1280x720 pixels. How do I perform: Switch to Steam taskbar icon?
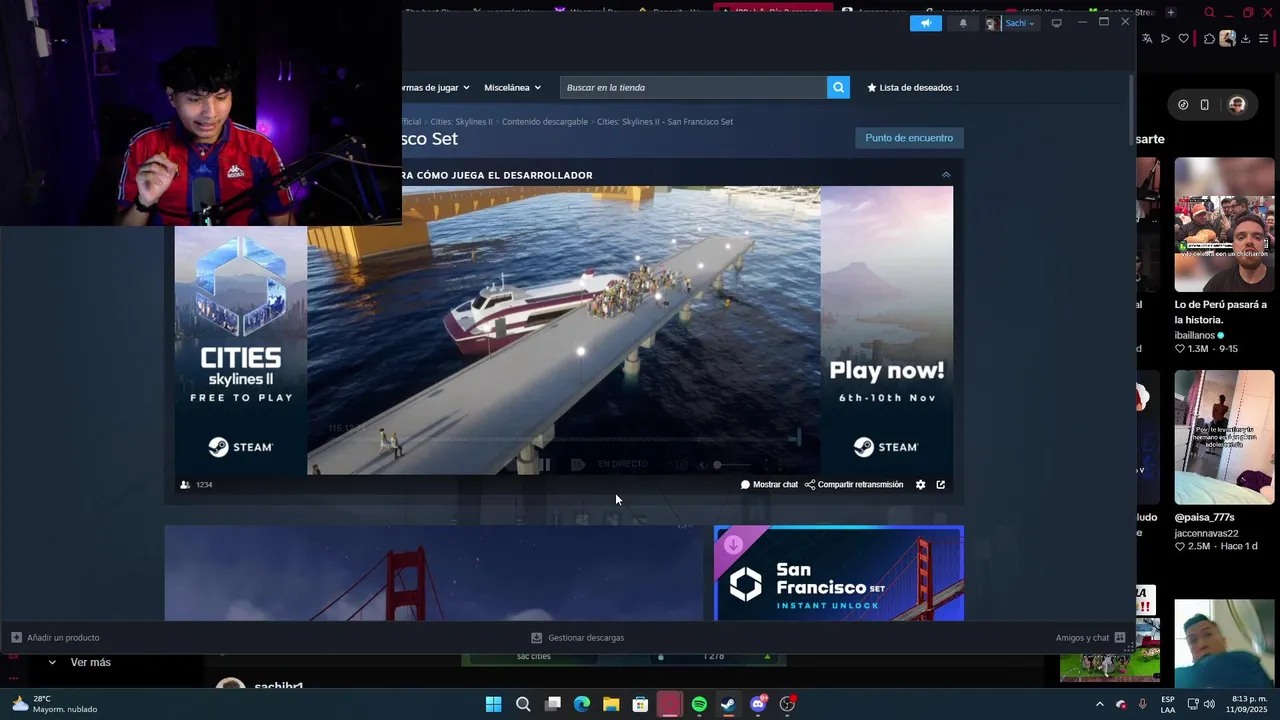point(728,704)
